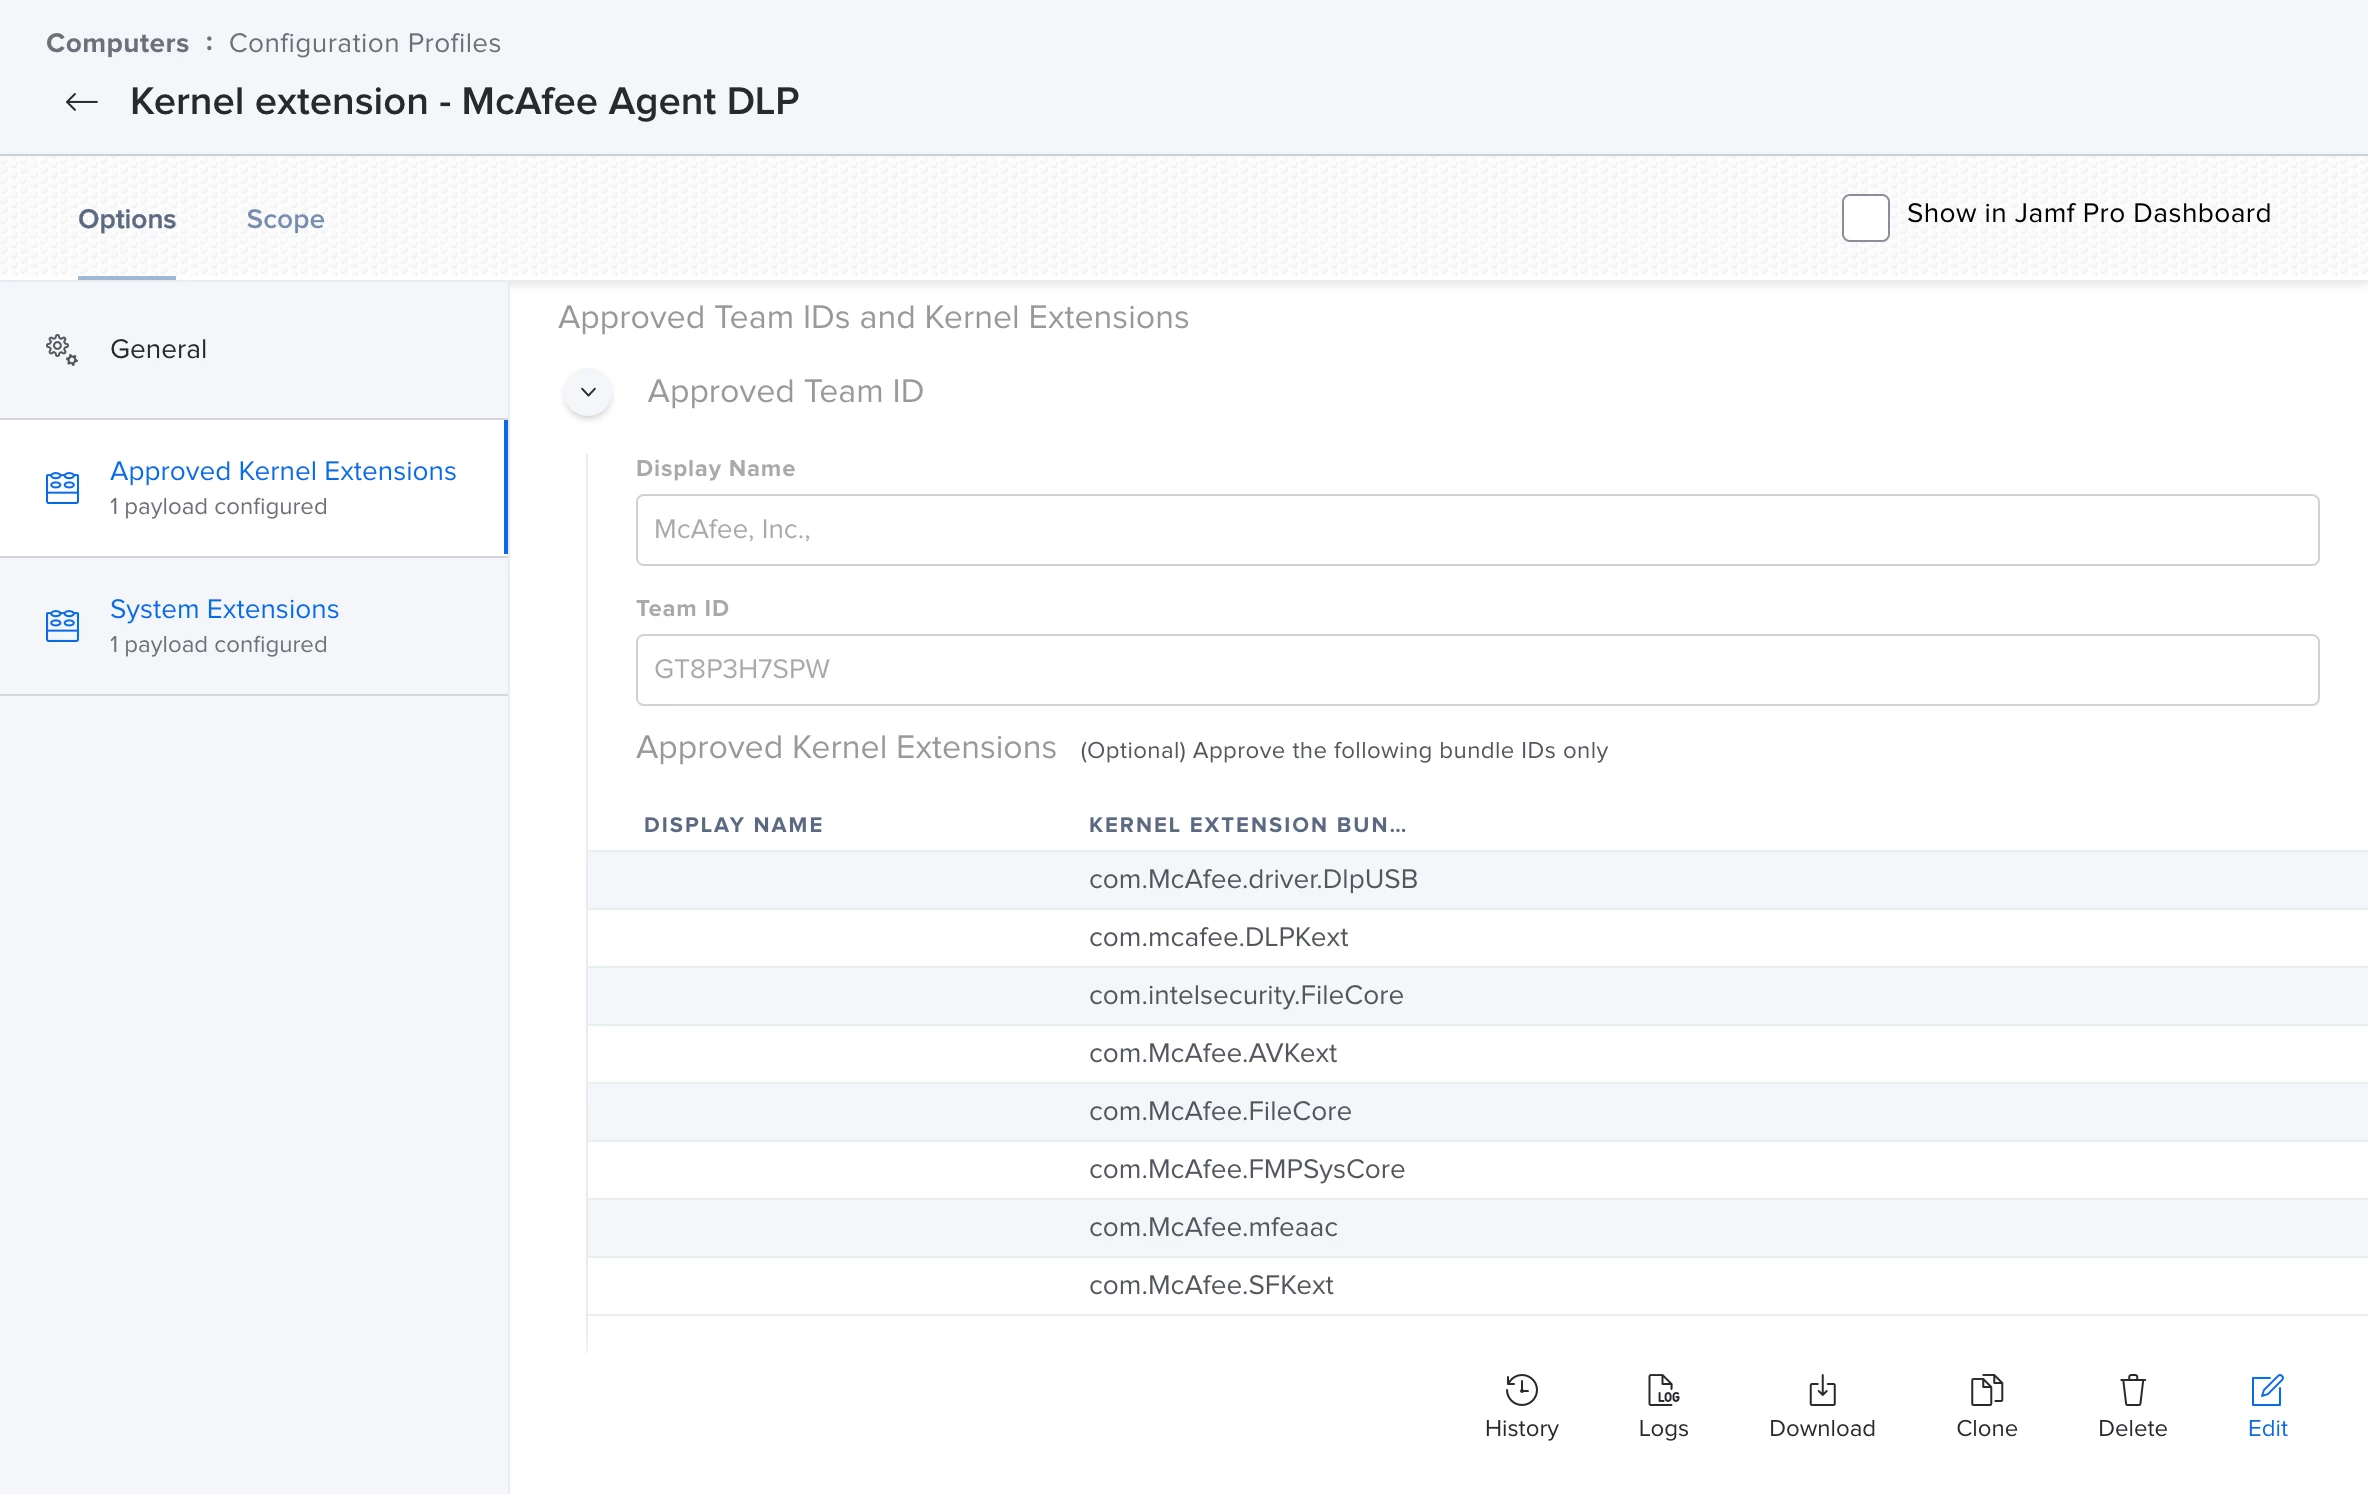Click the System Extensions payload icon
Viewport: 2368px width, 1494px height.
pos(62,626)
